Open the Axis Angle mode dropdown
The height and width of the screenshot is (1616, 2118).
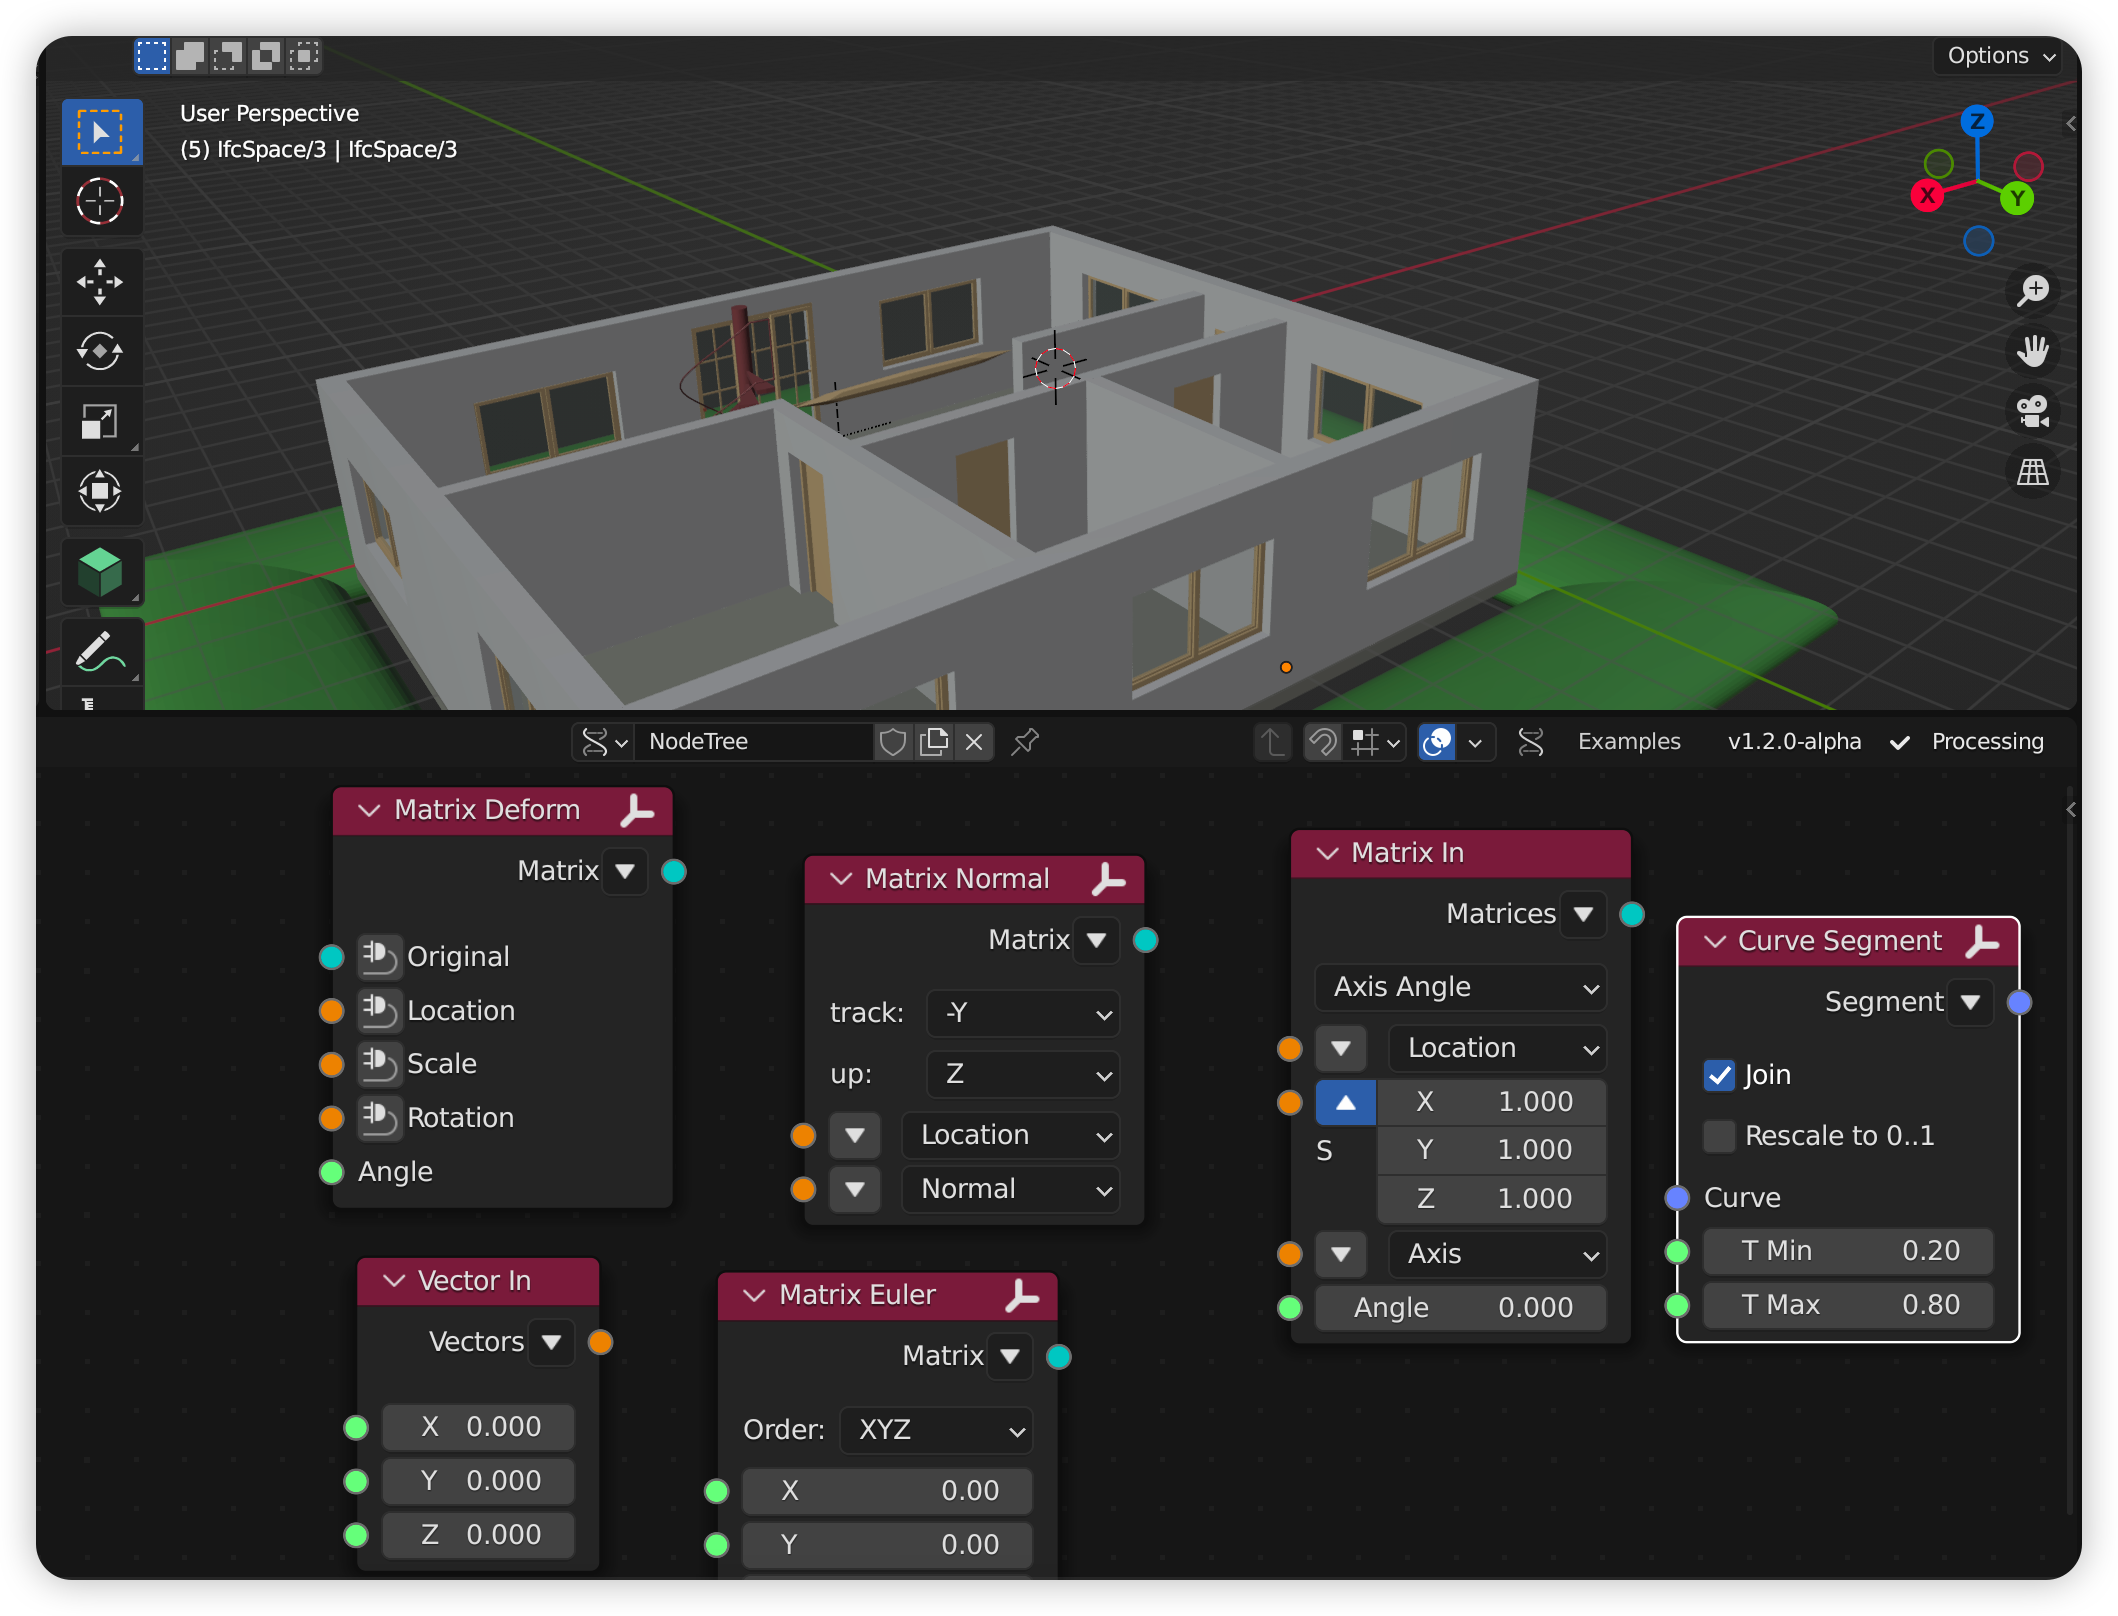pyautogui.click(x=1460, y=987)
